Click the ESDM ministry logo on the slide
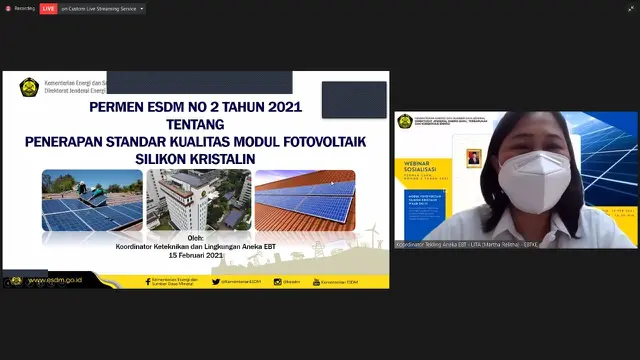The width and height of the screenshot is (640, 360). (x=29, y=87)
